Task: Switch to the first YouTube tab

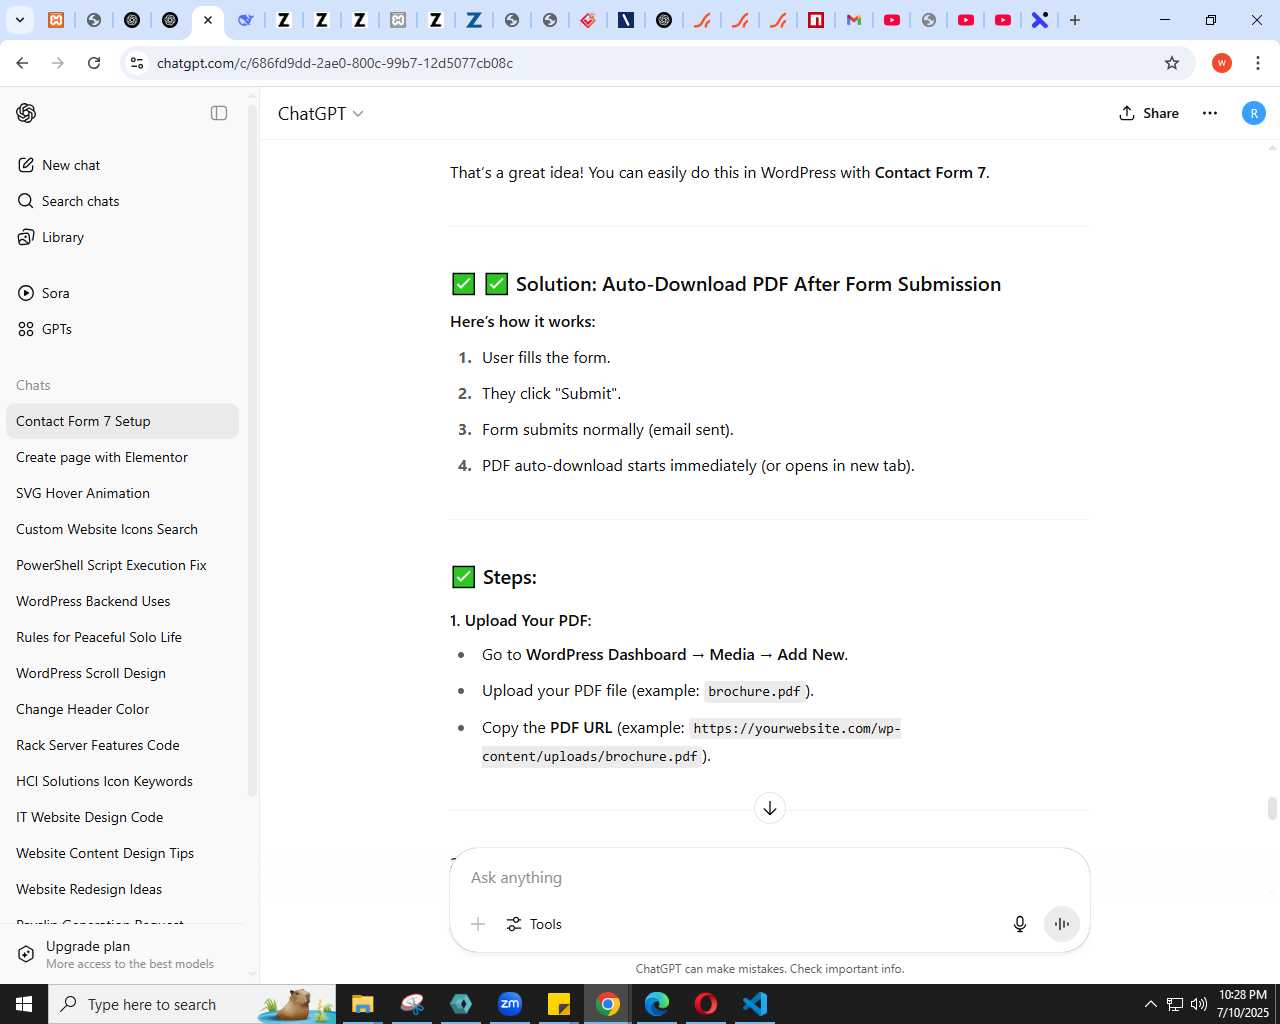Action: (x=892, y=20)
